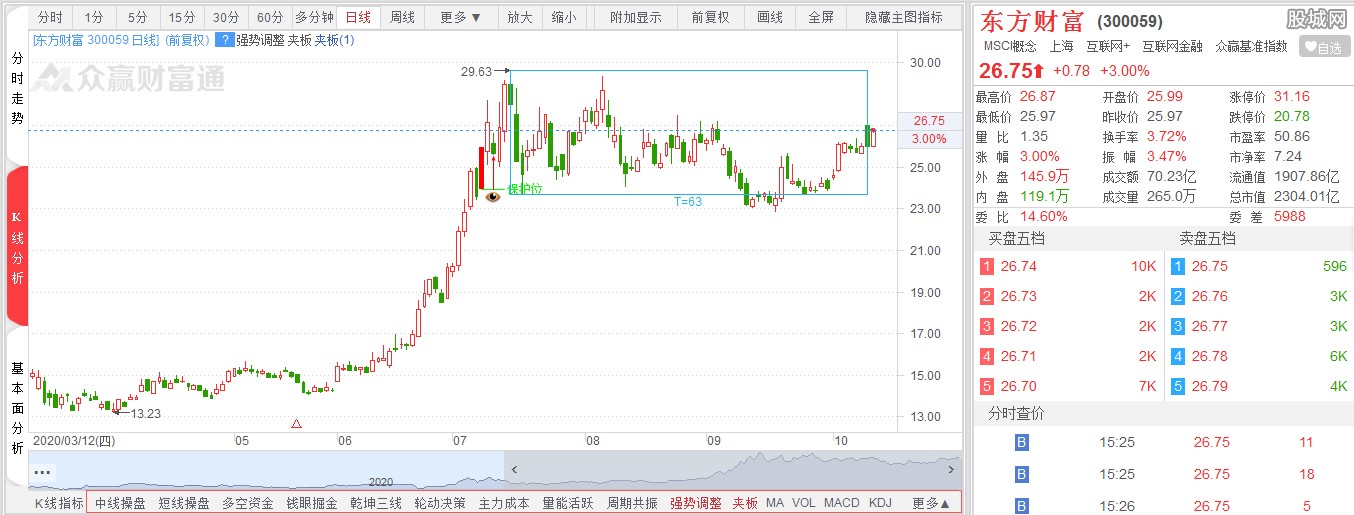Open the 上海 region tag
Viewport: 1354px width, 515px height.
coord(1061,46)
